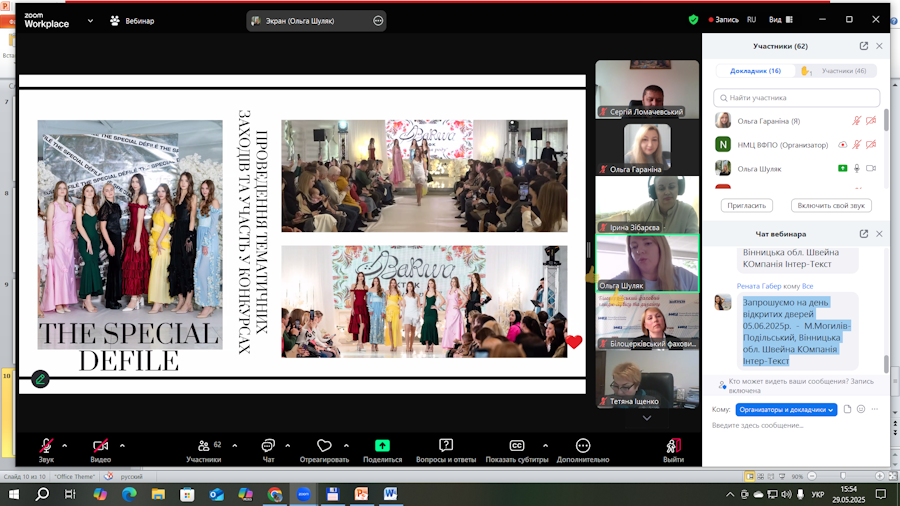Screen dimensions: 900x506
Task: Open chat more options (three dots)
Action: point(875,409)
